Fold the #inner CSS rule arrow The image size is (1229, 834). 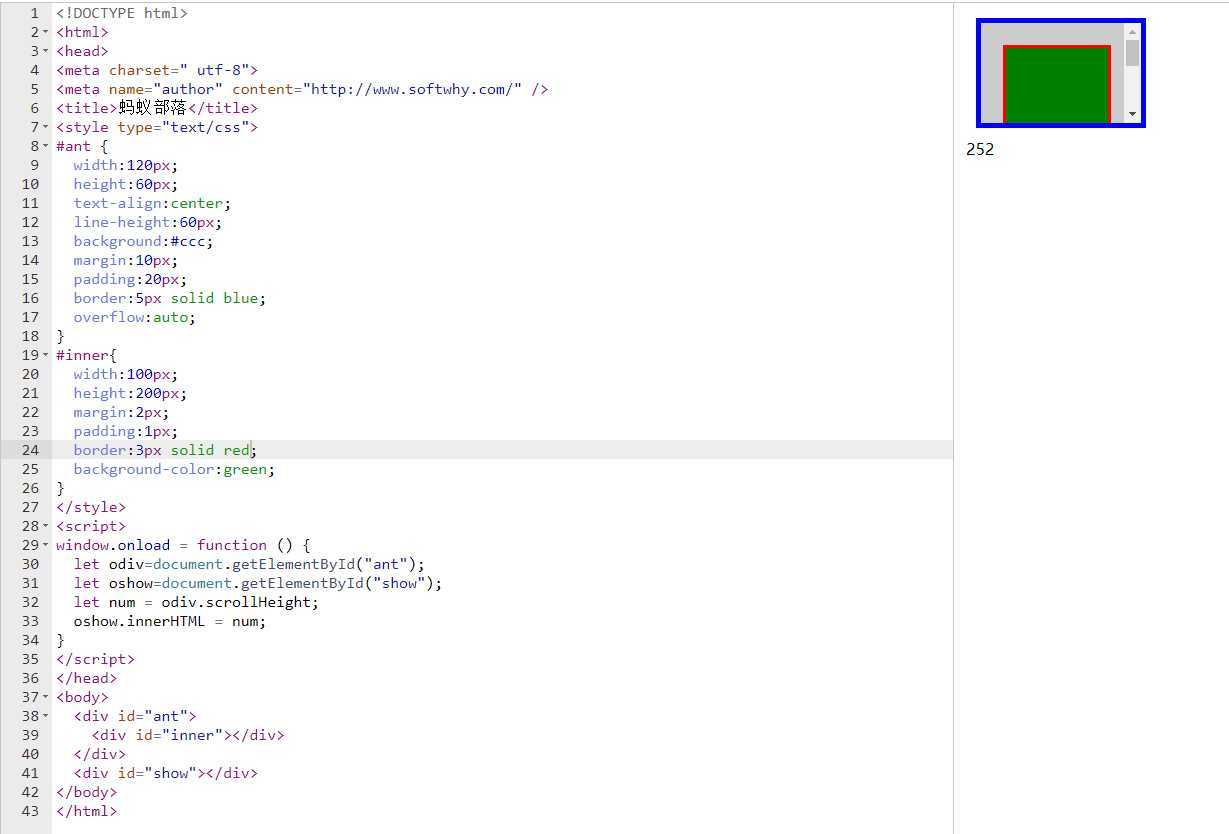point(46,356)
